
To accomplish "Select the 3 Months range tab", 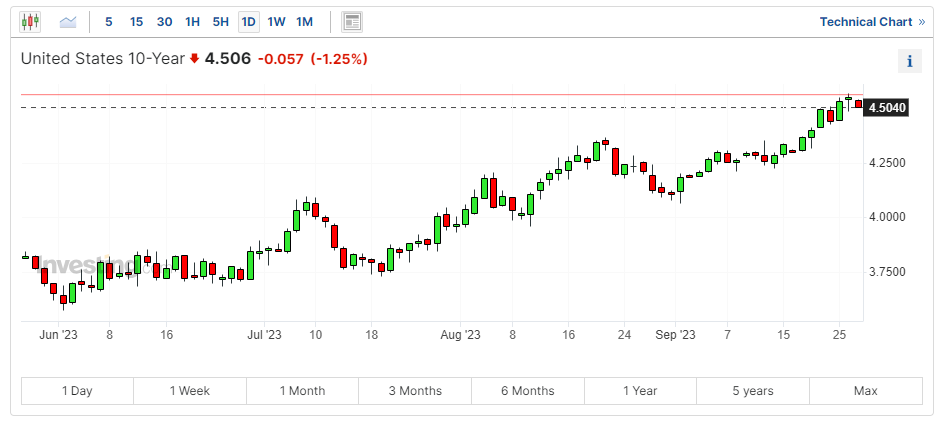I will [x=414, y=391].
